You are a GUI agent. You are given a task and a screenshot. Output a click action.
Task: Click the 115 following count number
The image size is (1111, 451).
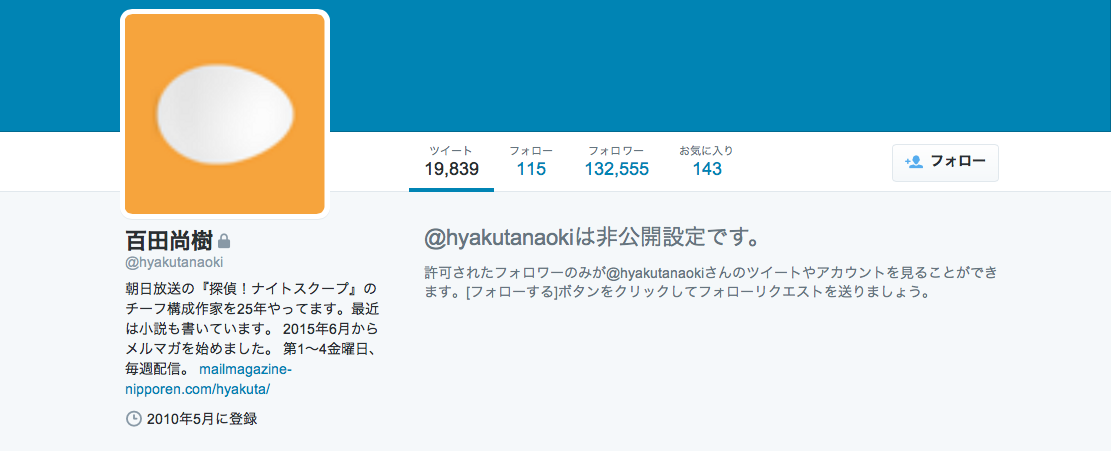point(531,169)
